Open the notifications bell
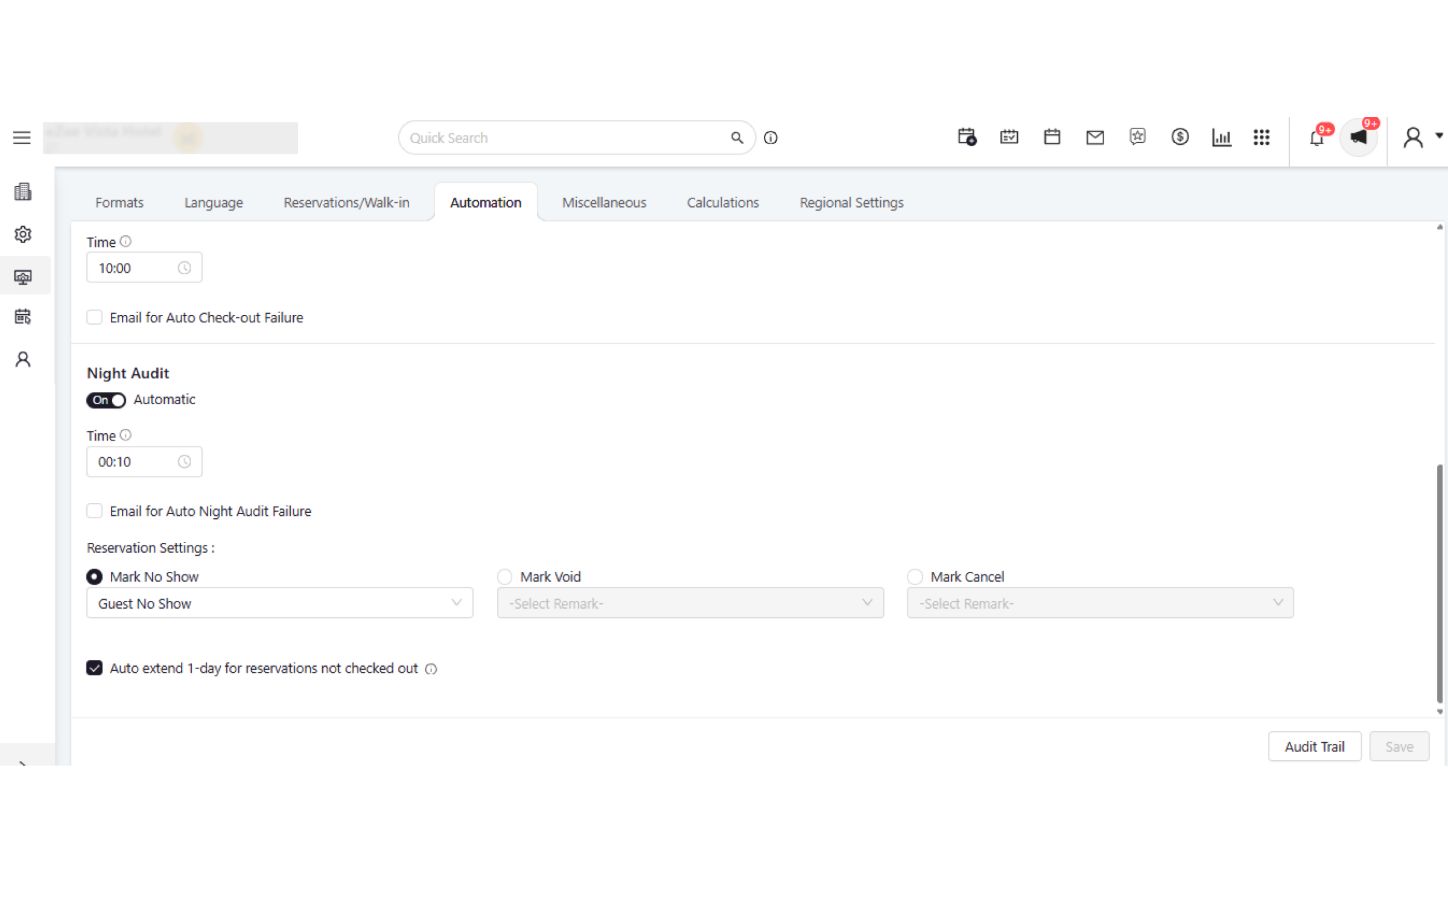 pyautogui.click(x=1317, y=137)
